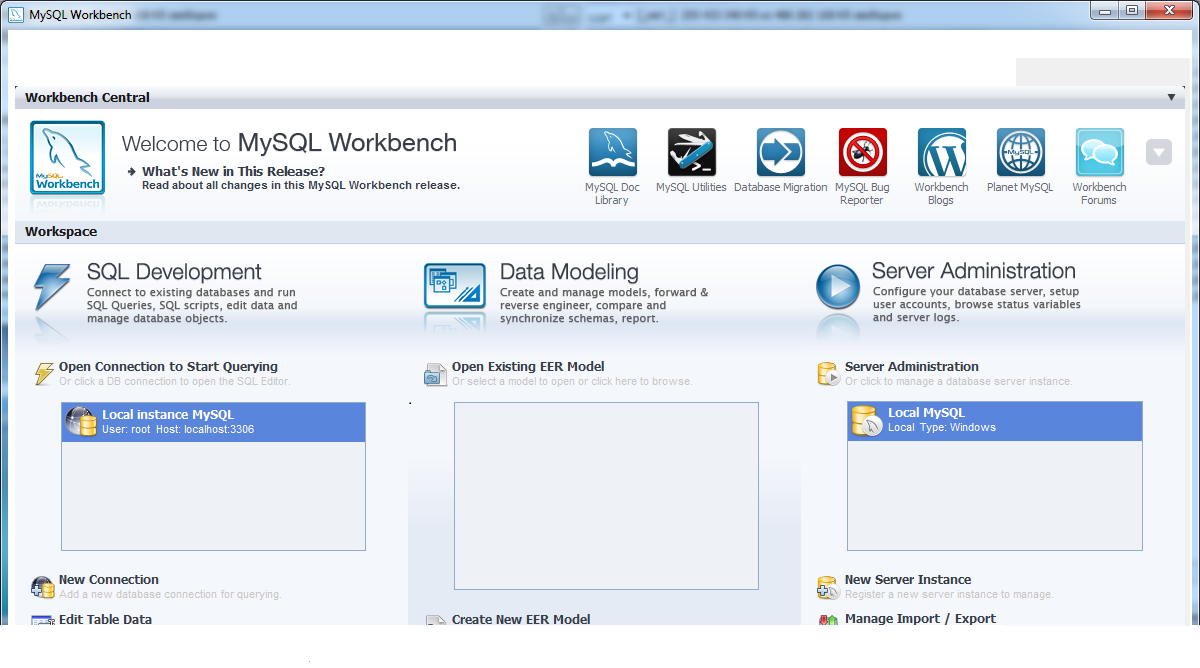The image size is (1200, 668).
Task: Maximize the MySQL Workbench window
Action: (1132, 10)
